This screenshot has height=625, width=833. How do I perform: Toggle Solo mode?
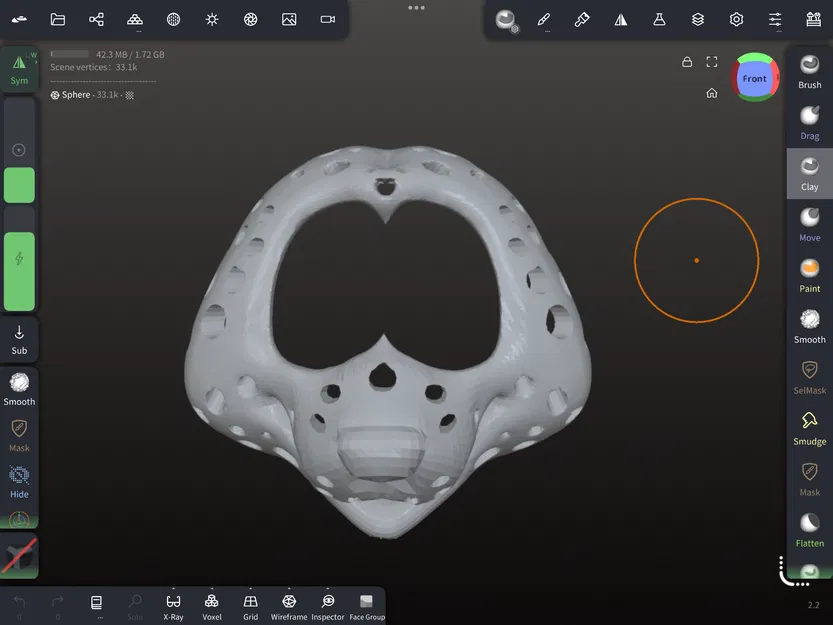click(135, 607)
